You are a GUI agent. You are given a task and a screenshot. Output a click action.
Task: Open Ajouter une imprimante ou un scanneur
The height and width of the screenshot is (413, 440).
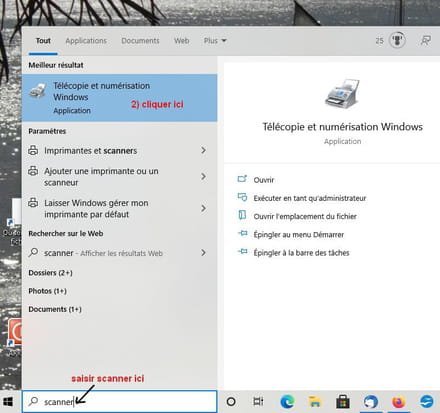[119, 177]
